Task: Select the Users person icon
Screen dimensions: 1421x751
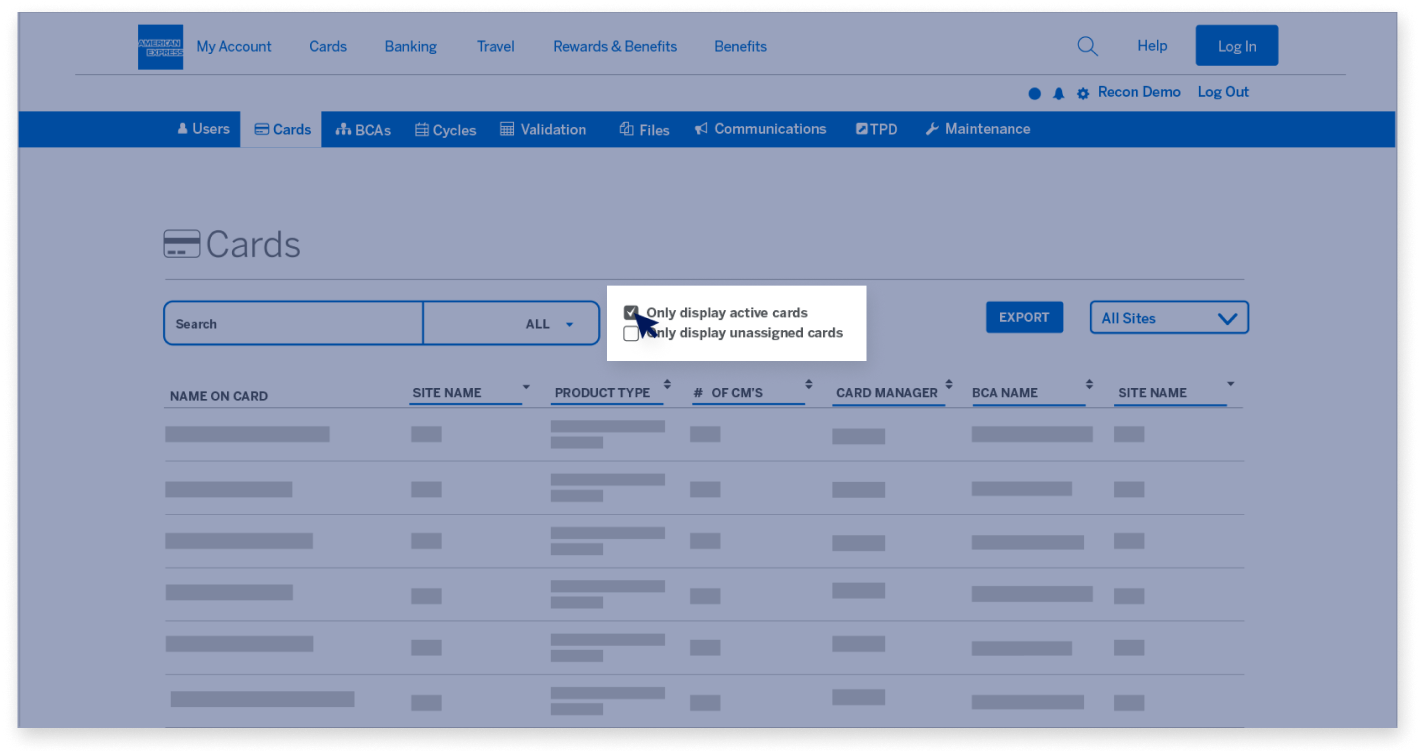Action: (x=181, y=128)
